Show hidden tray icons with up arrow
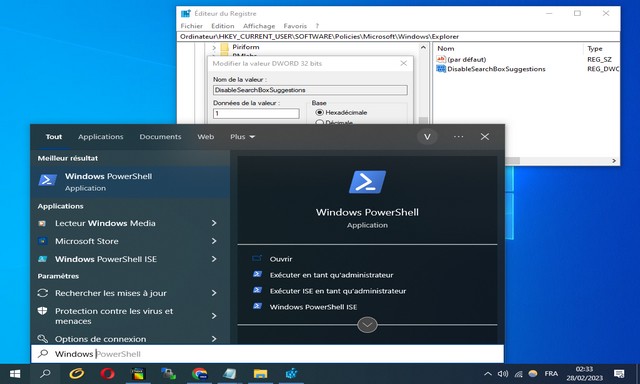This screenshot has height=384, width=640. click(x=487, y=374)
